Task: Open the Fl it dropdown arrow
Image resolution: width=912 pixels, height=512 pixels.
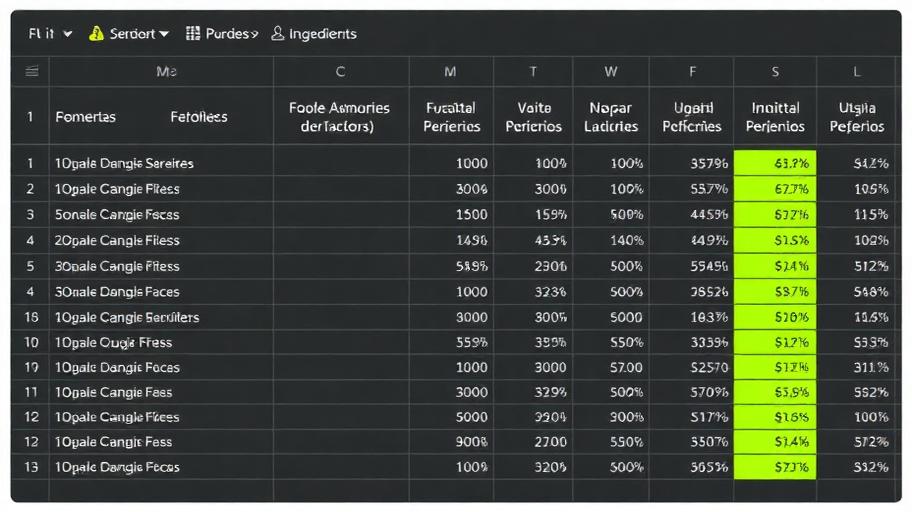Action: pos(67,34)
